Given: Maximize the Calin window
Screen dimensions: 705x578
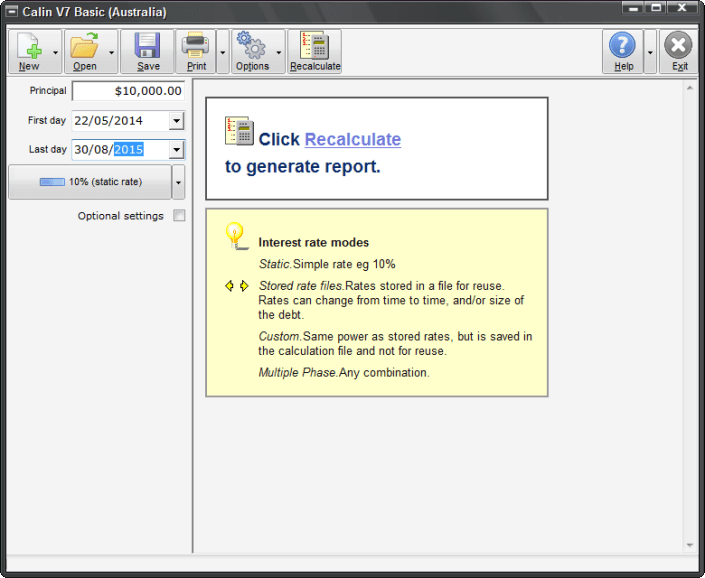Looking at the screenshot, I should point(656,8).
